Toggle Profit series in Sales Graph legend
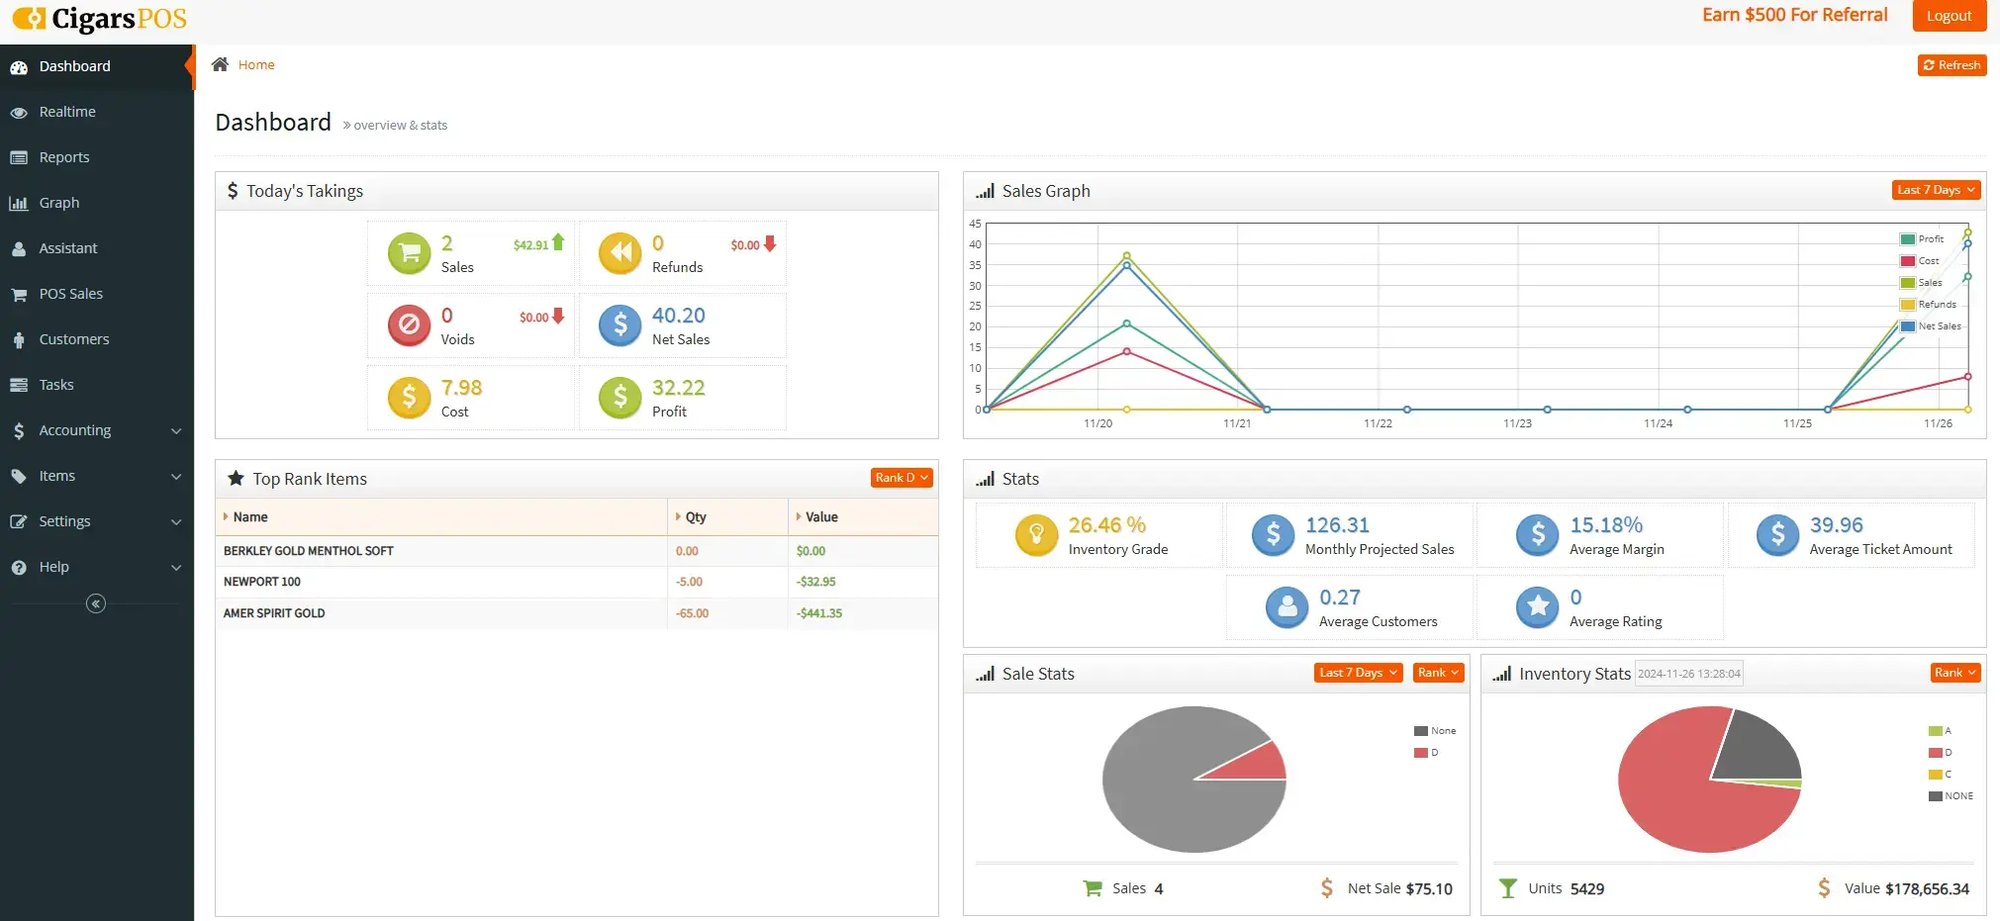This screenshot has width=2000, height=921. click(x=1922, y=239)
